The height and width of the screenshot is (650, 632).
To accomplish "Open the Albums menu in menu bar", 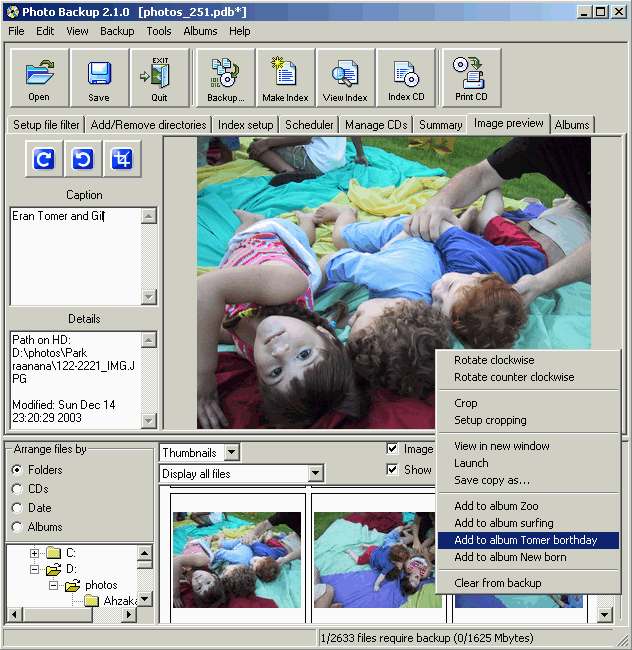I will (x=200, y=31).
